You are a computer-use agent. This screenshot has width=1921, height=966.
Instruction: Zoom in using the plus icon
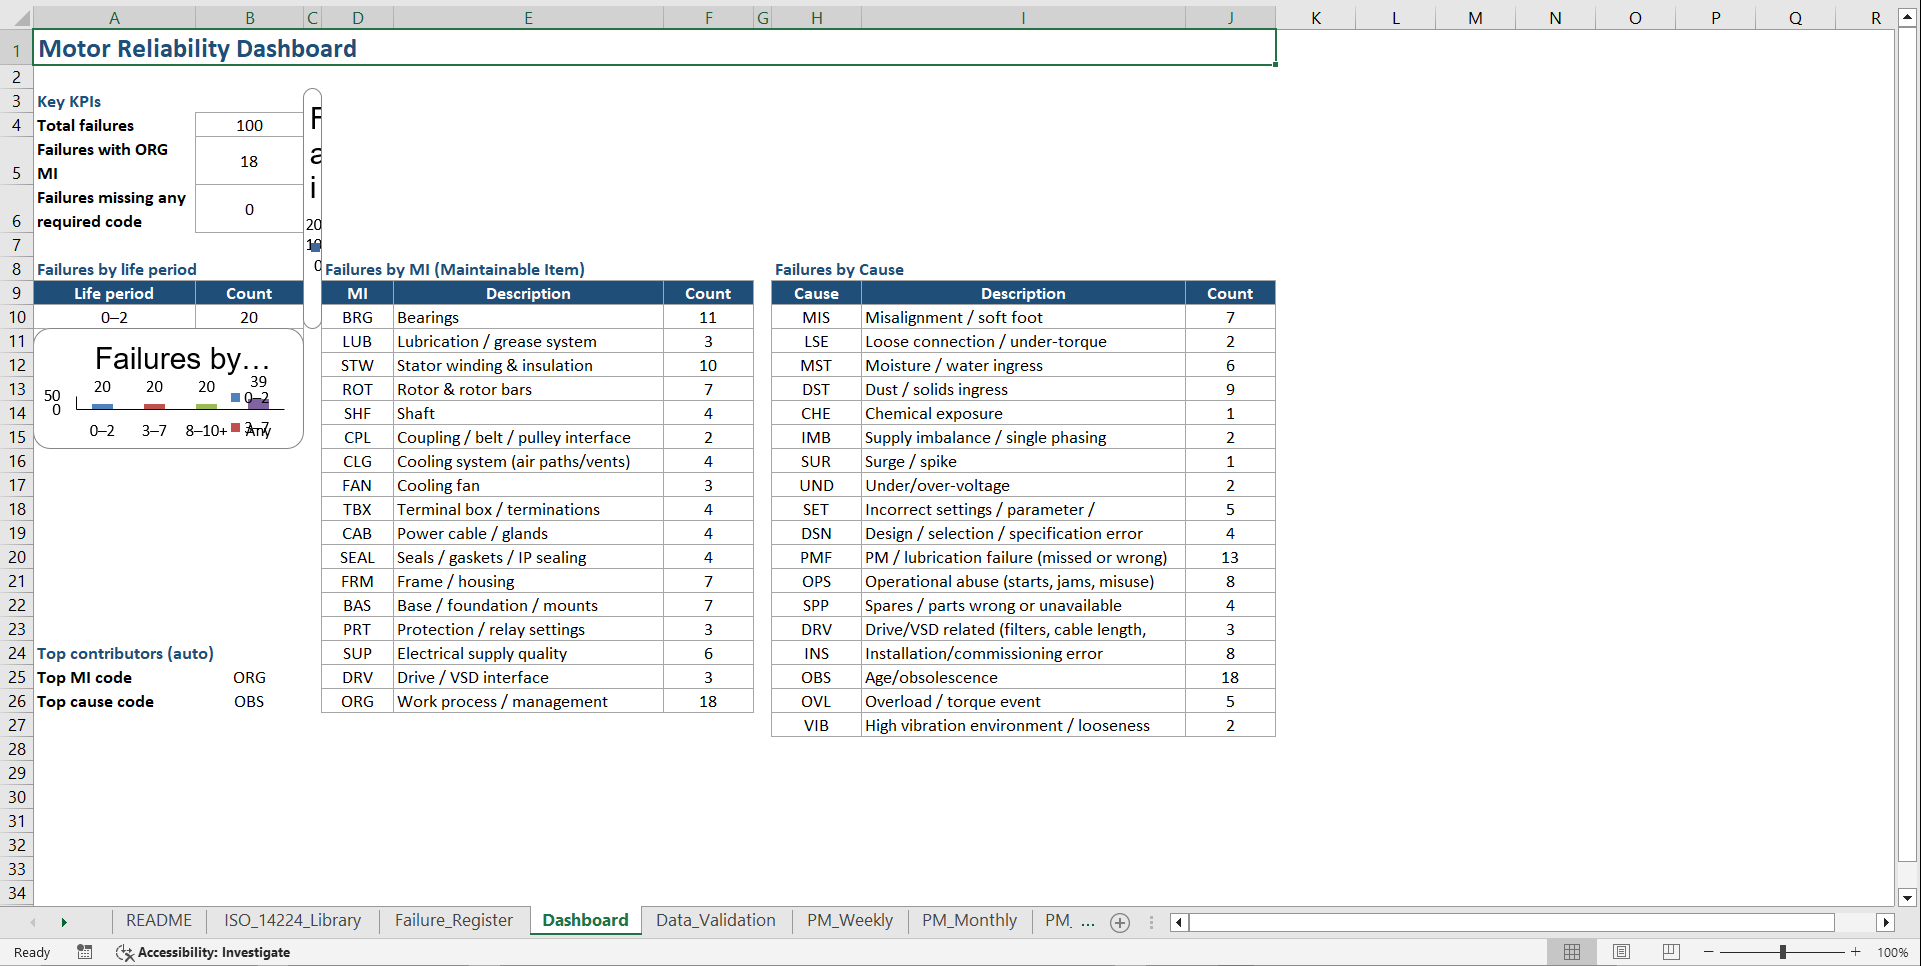click(x=1855, y=952)
